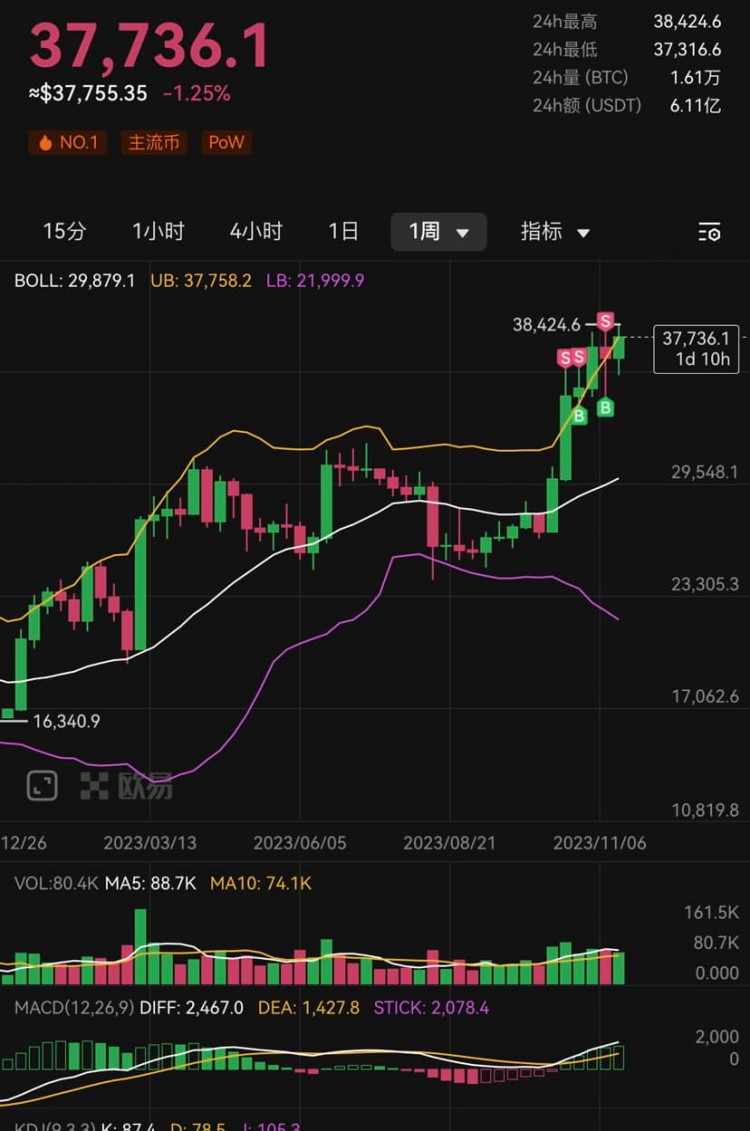
Task: Tap the MA5: 88.7K volume average
Action: pyautogui.click(x=150, y=884)
